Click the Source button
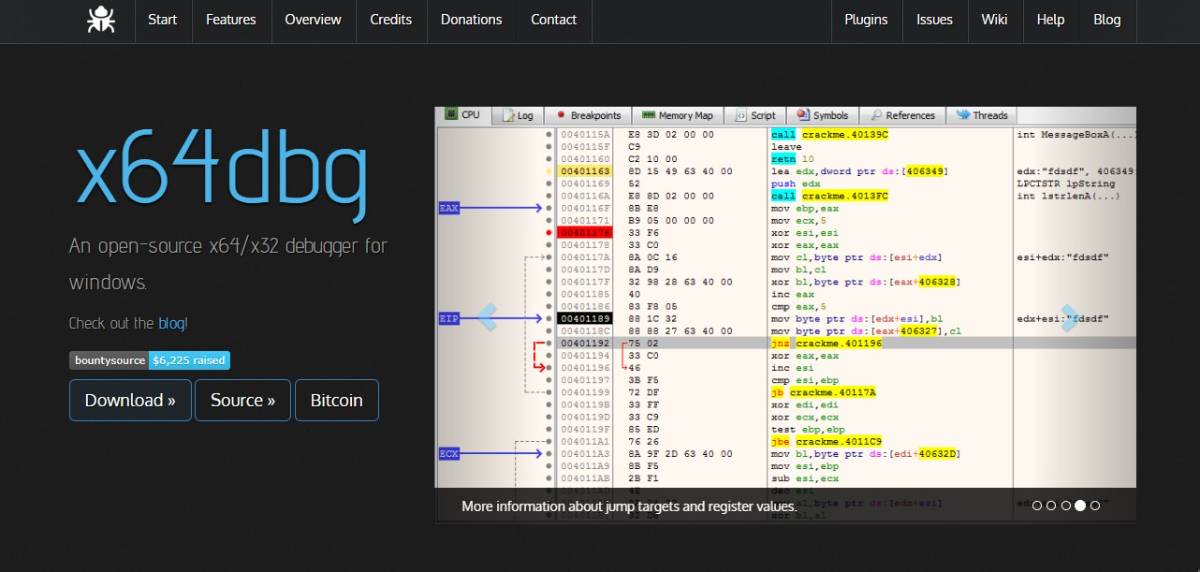Viewport: 1200px width, 572px height. [x=243, y=400]
